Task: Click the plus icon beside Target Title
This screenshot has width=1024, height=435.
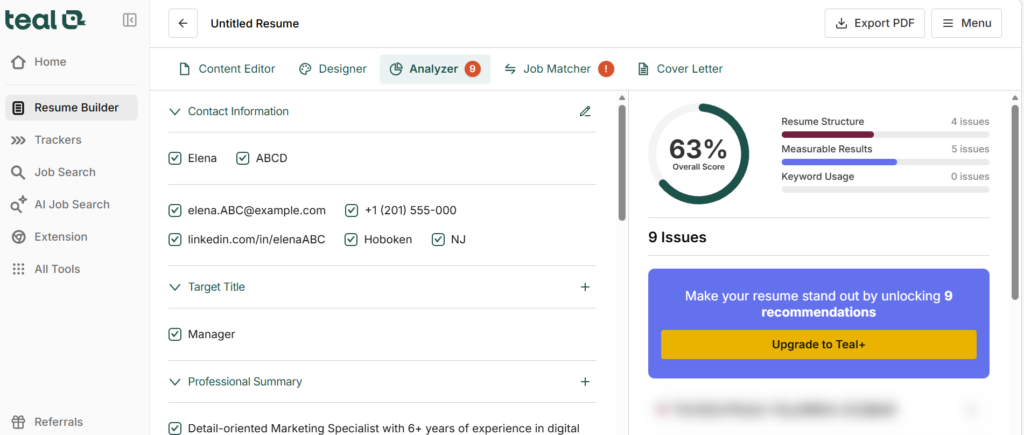Action: 585,287
